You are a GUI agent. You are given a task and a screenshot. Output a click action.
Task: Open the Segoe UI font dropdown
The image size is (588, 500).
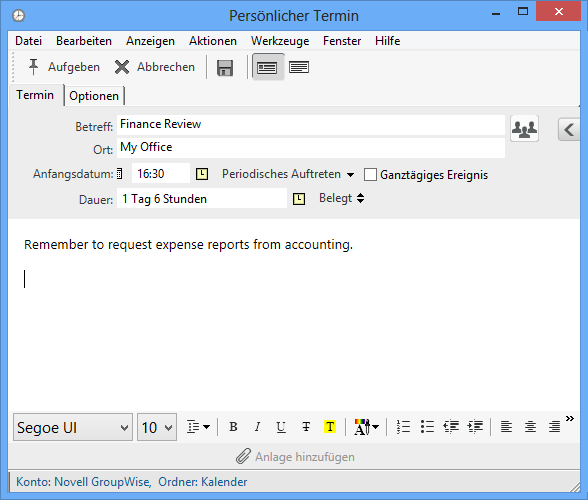73,427
